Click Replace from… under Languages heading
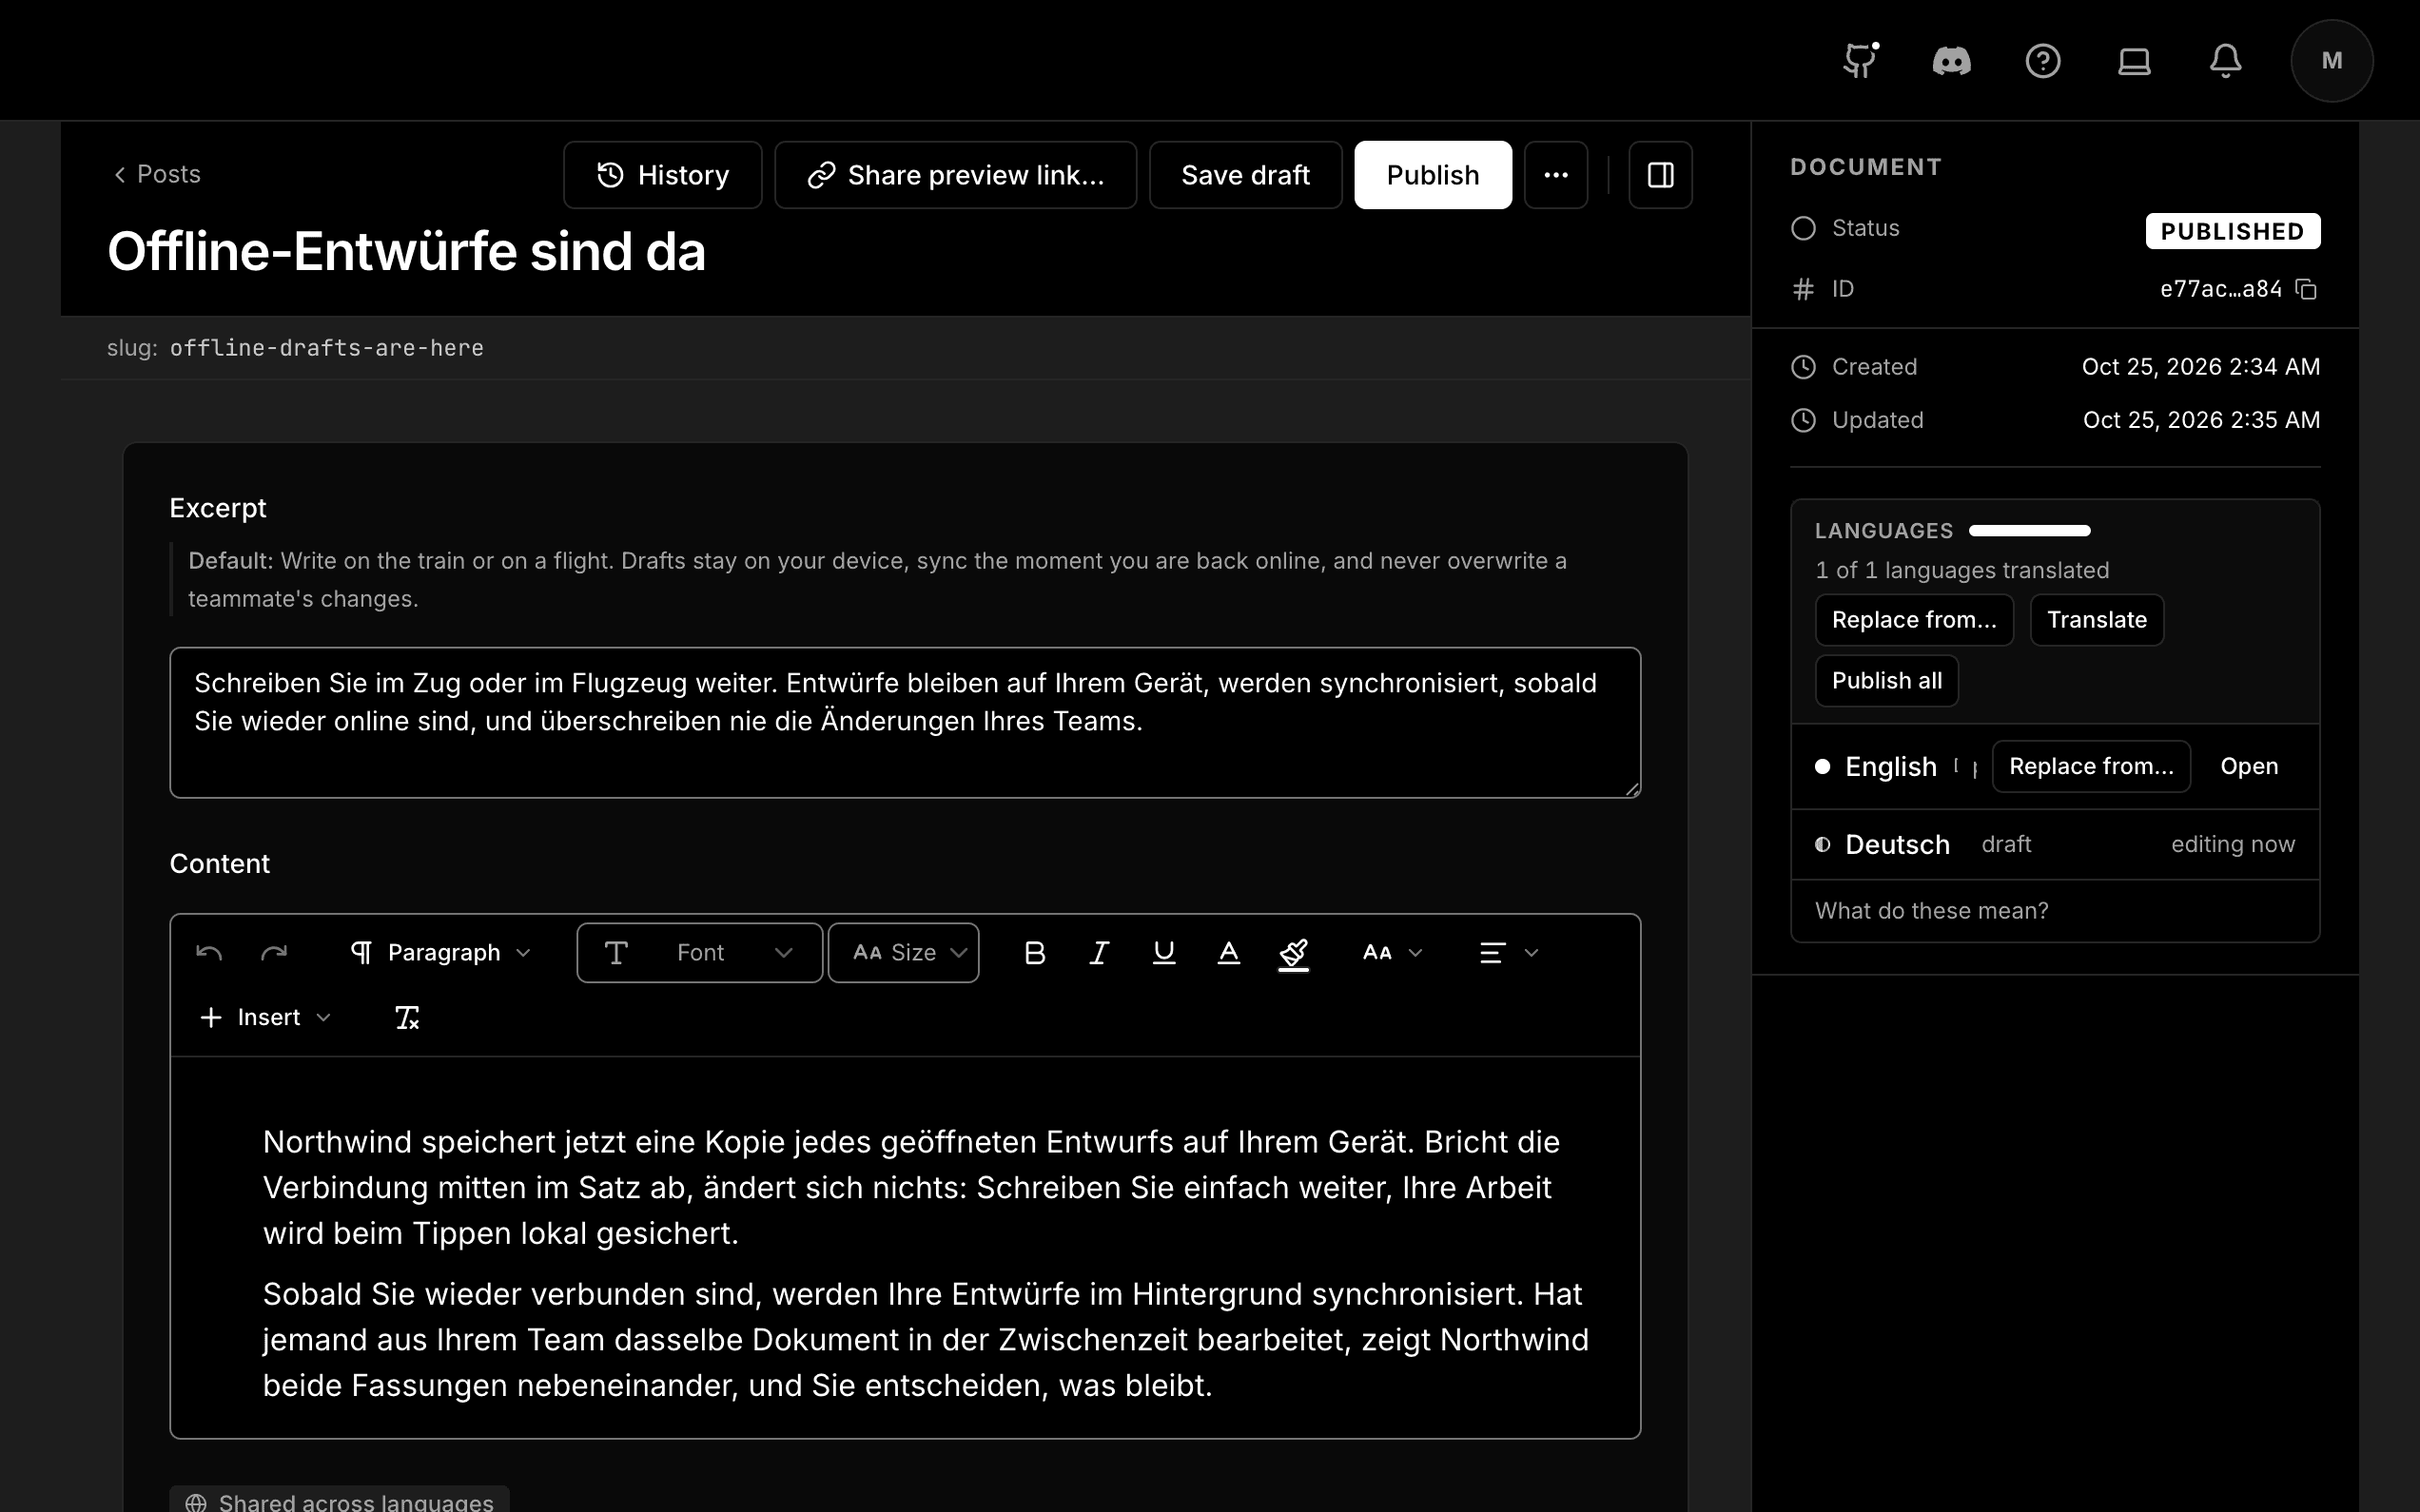The width and height of the screenshot is (2420, 1512). point(1914,620)
